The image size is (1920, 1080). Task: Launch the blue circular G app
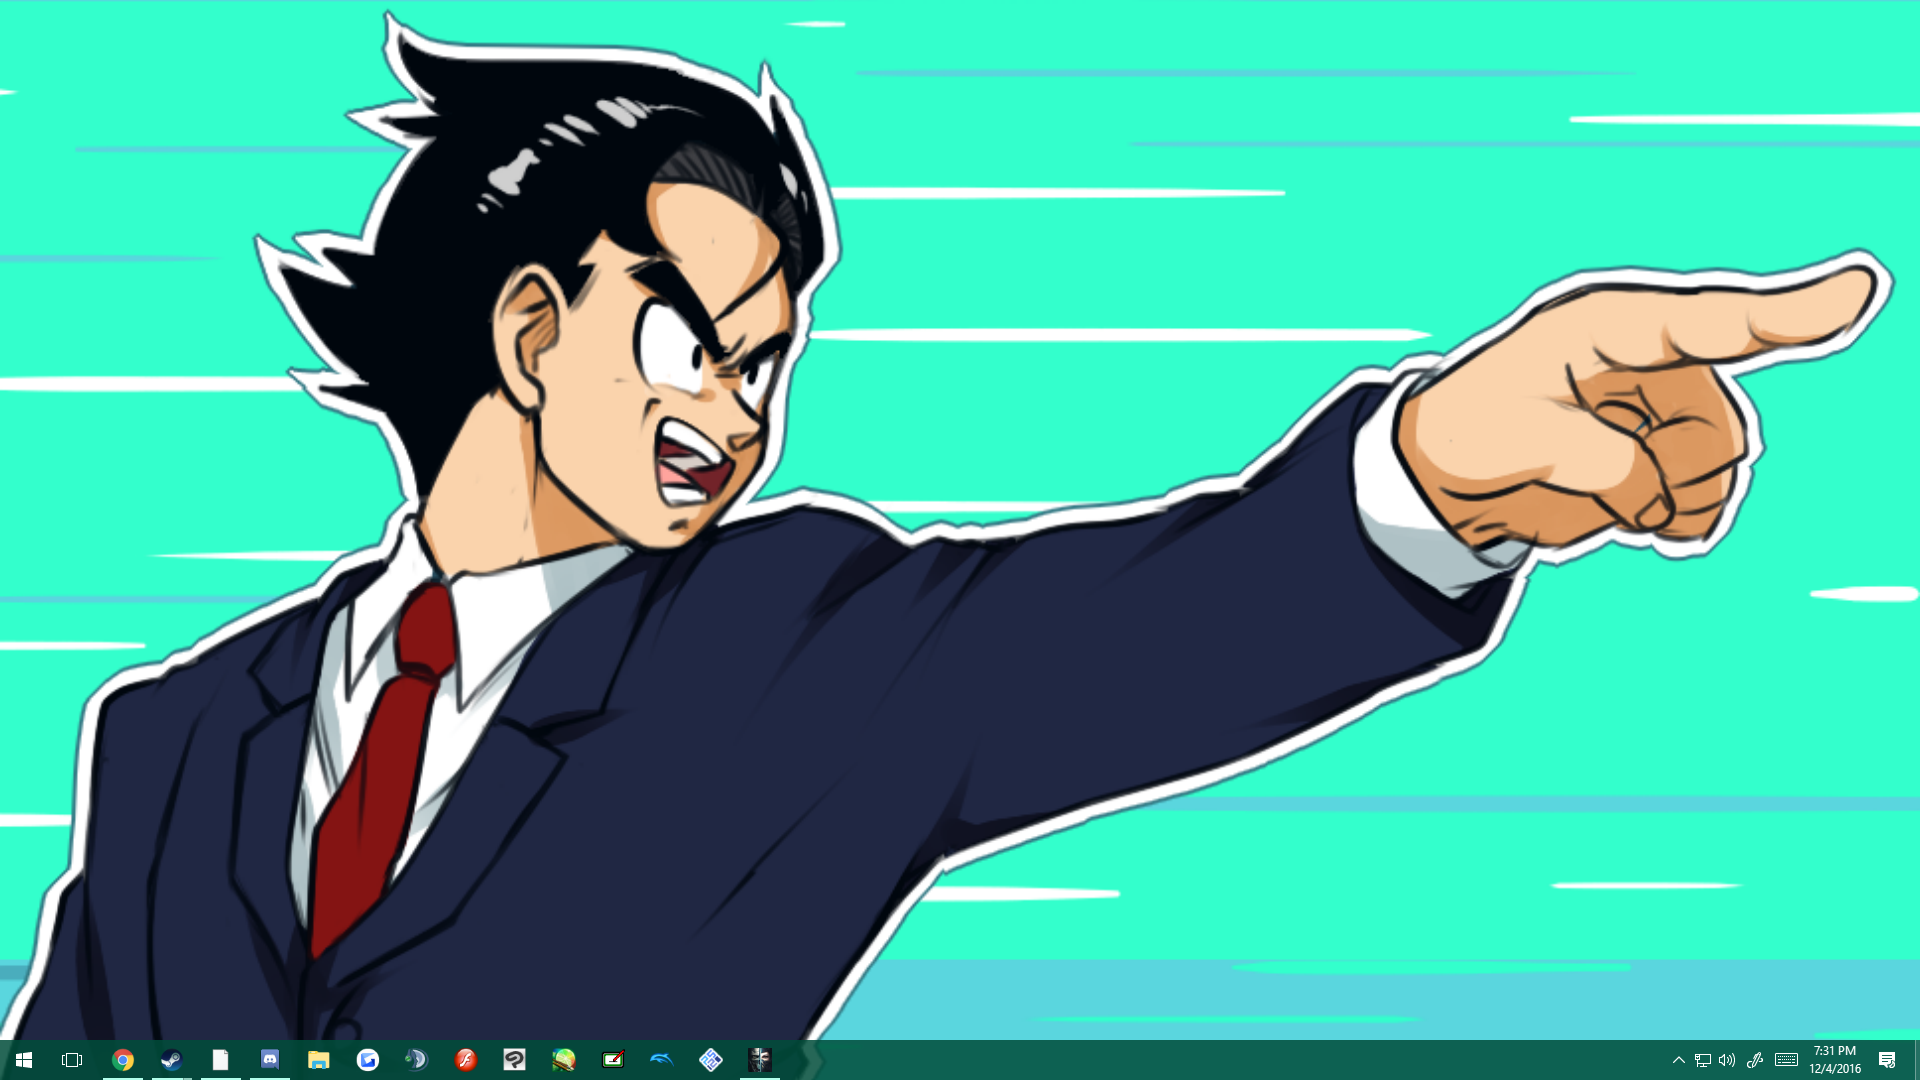368,1060
